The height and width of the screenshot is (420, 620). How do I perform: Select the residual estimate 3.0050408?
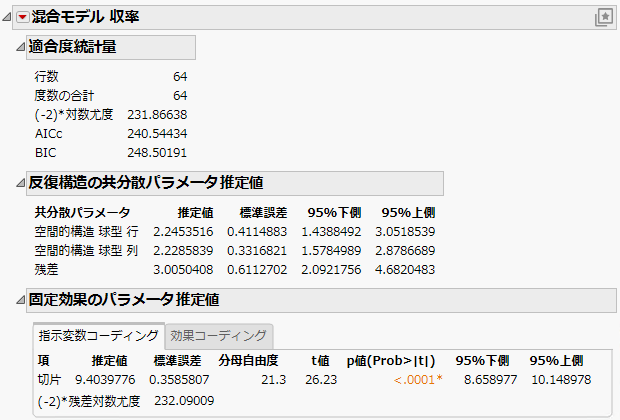(x=183, y=269)
